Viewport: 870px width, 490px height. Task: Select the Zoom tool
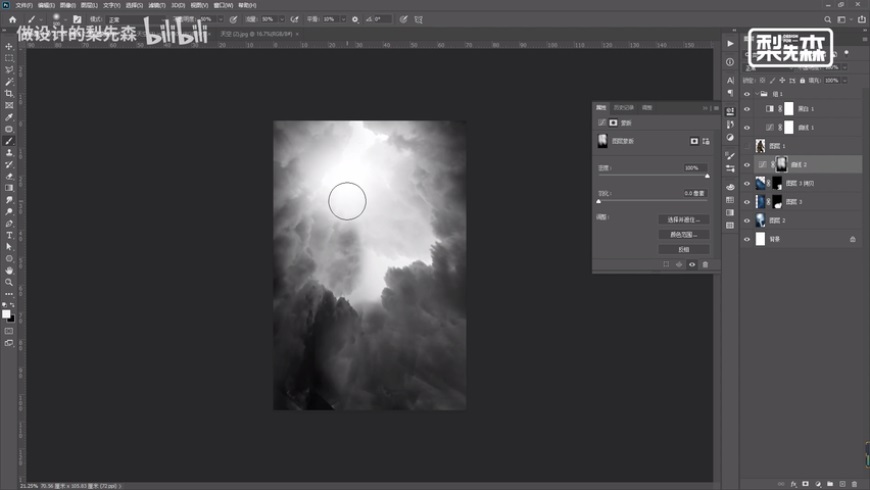pyautogui.click(x=9, y=281)
